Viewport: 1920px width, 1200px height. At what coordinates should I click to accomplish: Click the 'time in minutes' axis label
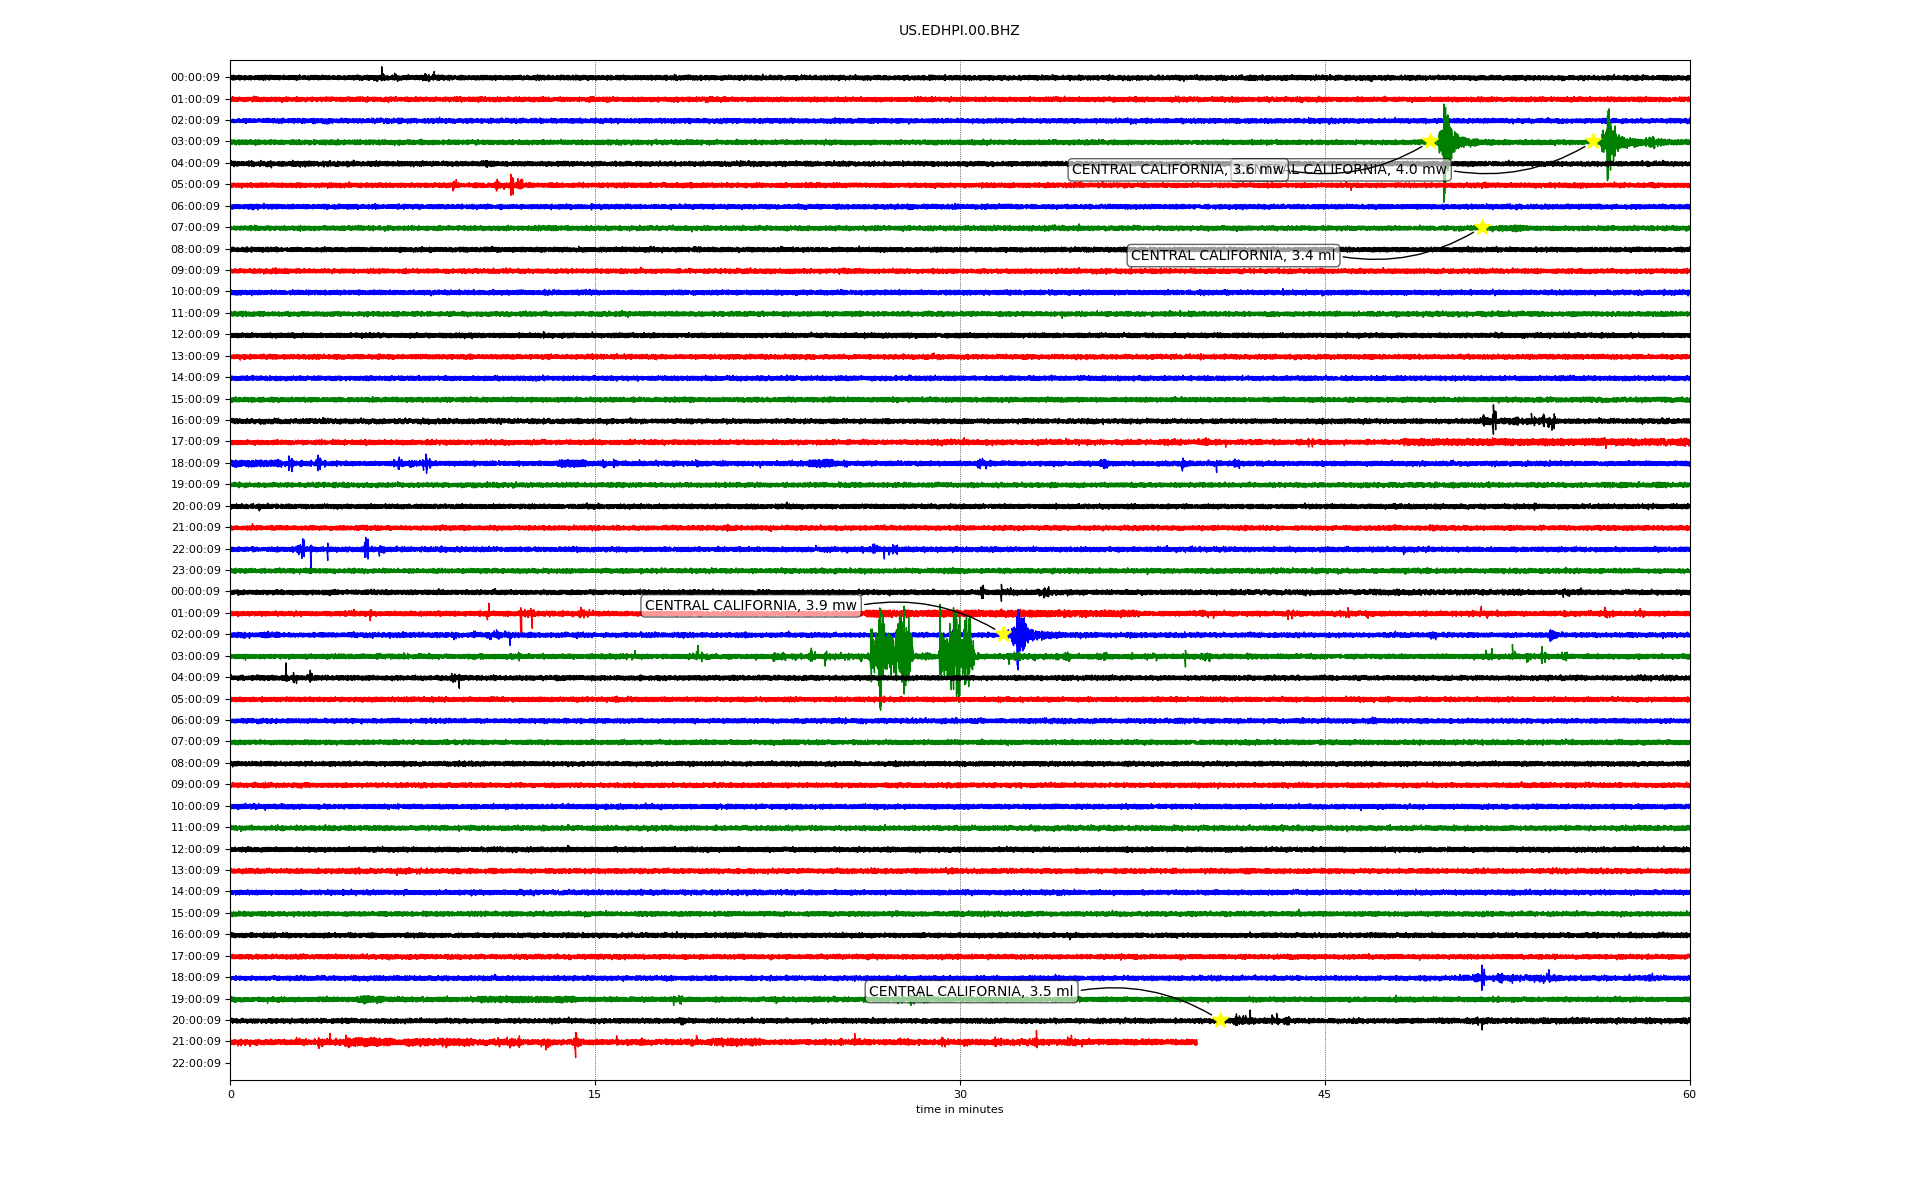click(959, 1109)
